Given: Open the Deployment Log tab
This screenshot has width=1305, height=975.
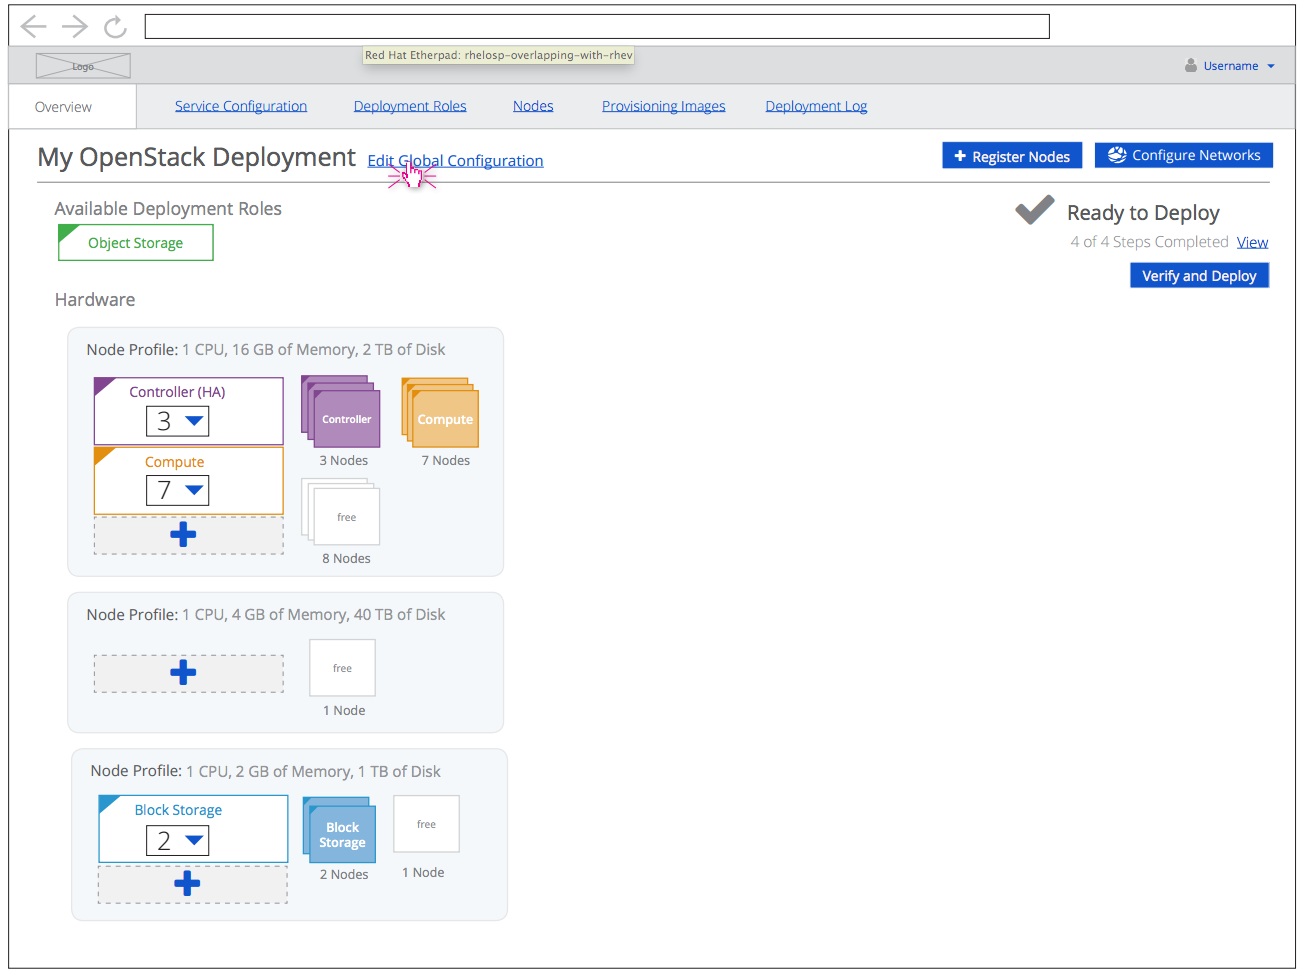Looking at the screenshot, I should tap(816, 106).
